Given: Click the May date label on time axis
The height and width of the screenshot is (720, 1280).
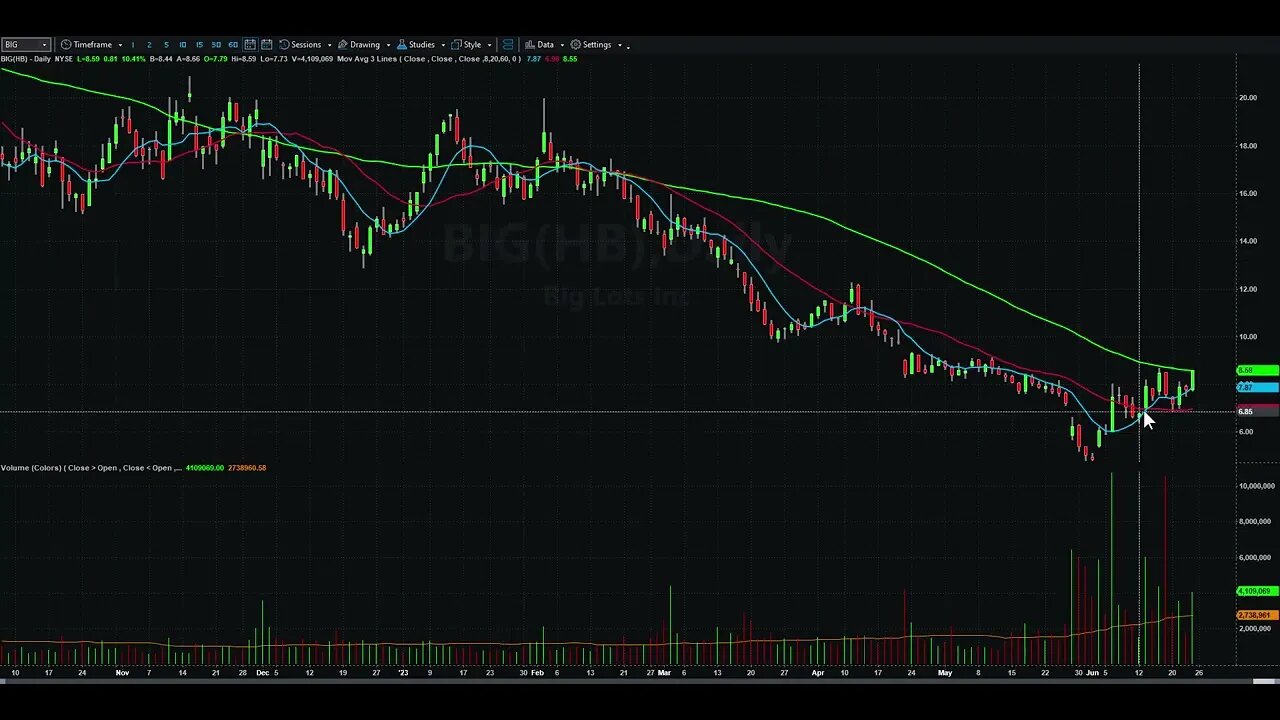Looking at the screenshot, I should 945,673.
